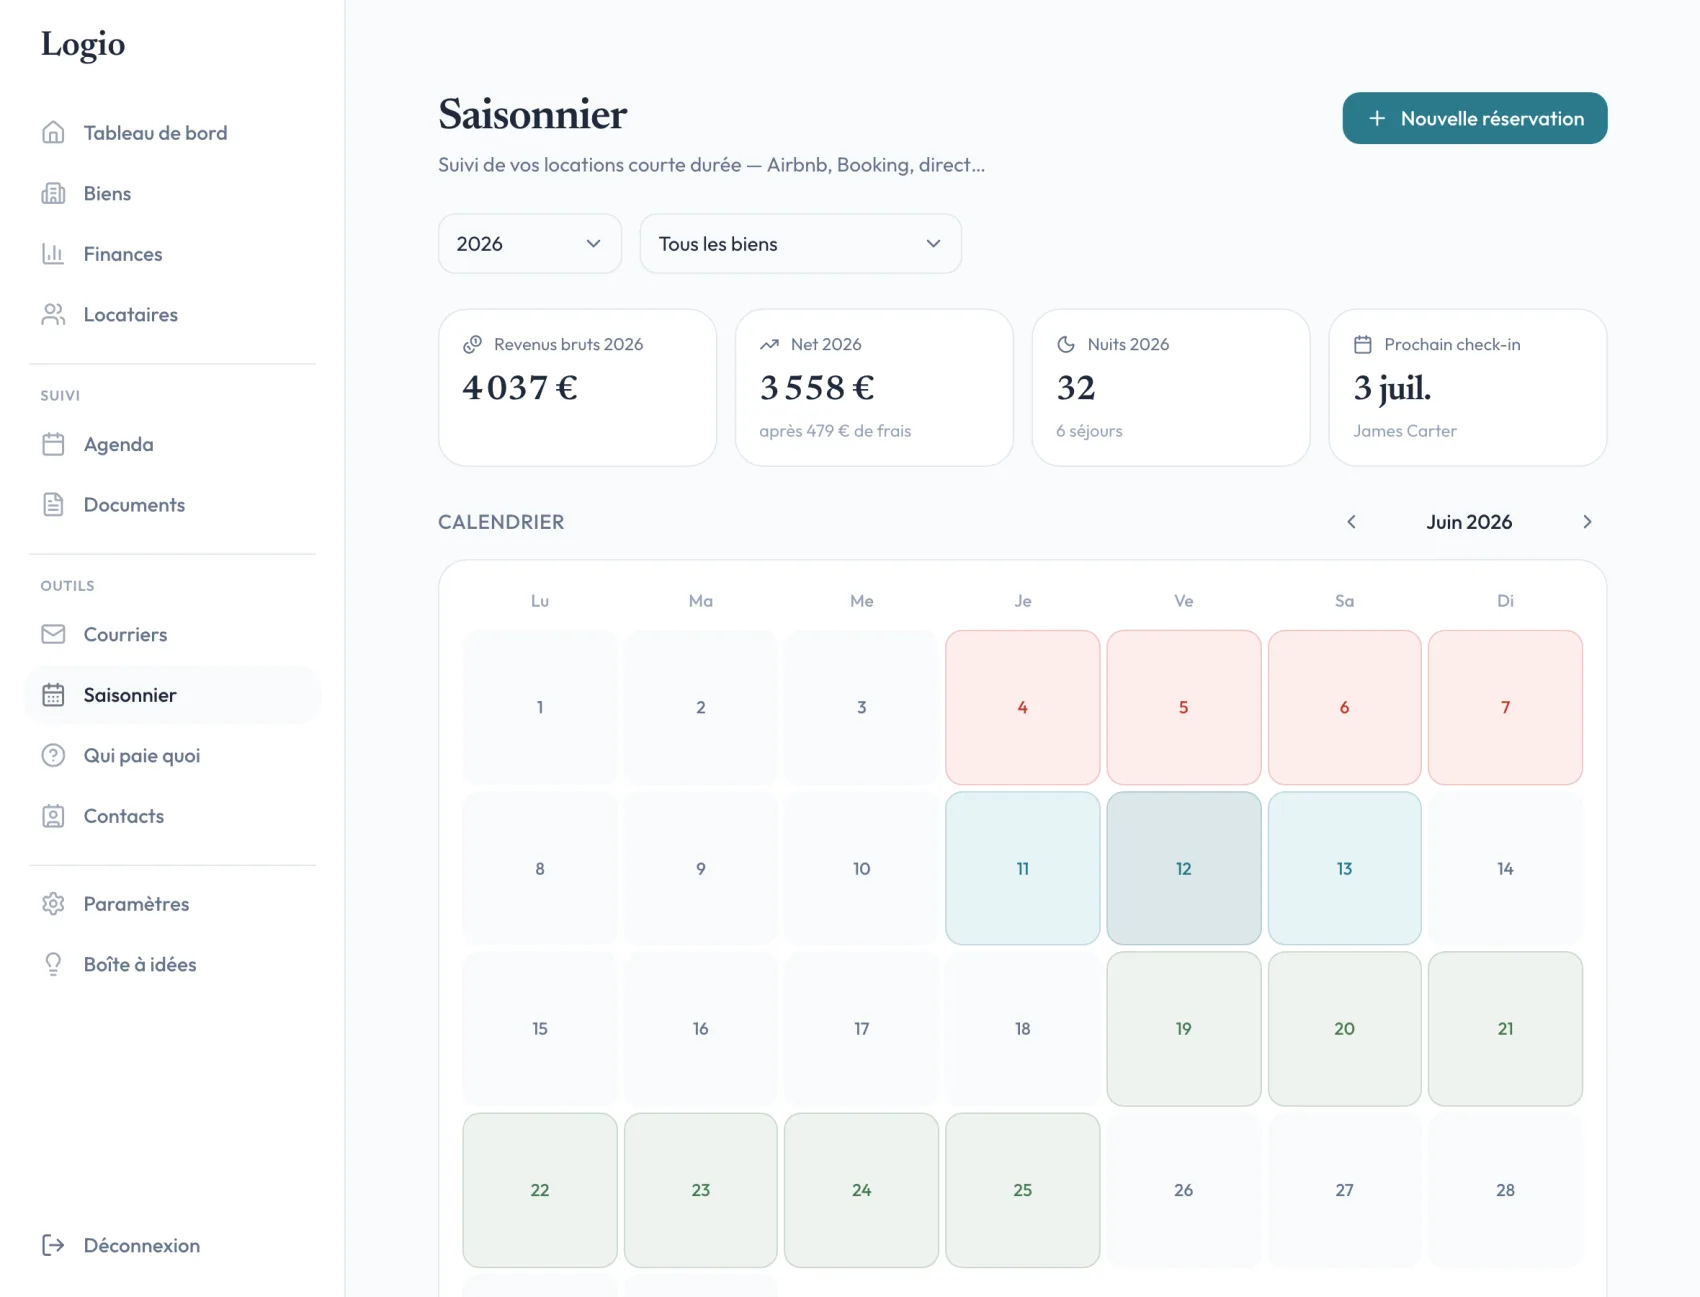This screenshot has width=1700, height=1297.
Task: Click the James Carter guest name
Action: pyautogui.click(x=1405, y=431)
